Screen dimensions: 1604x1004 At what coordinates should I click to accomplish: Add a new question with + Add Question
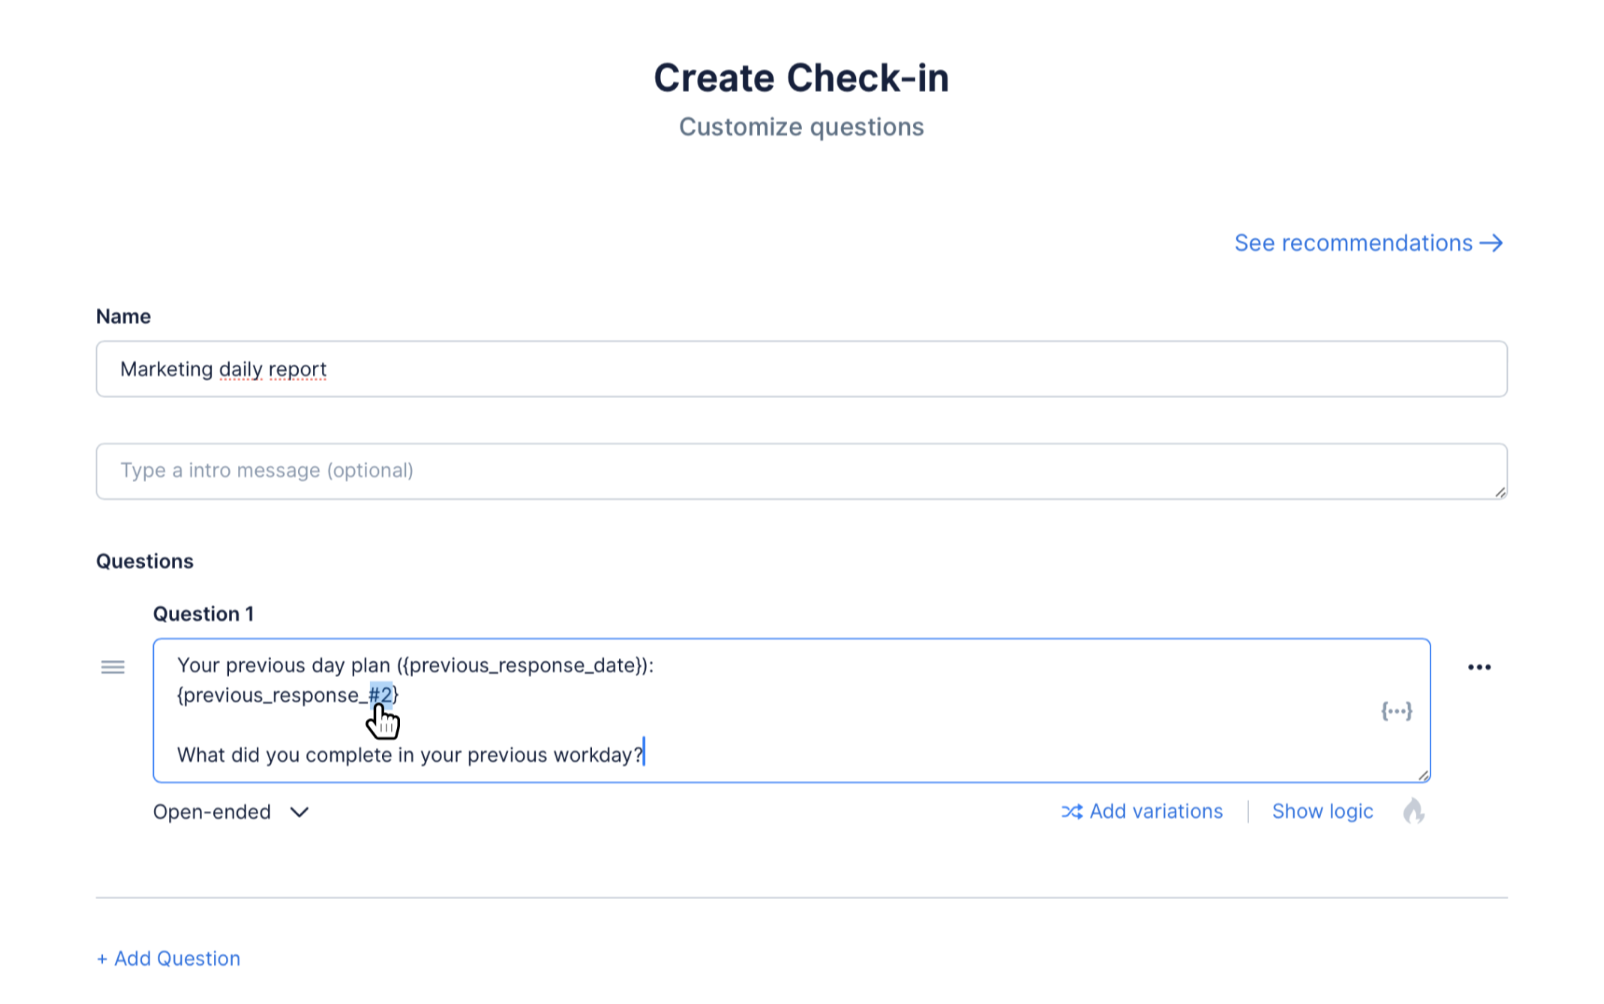(168, 958)
